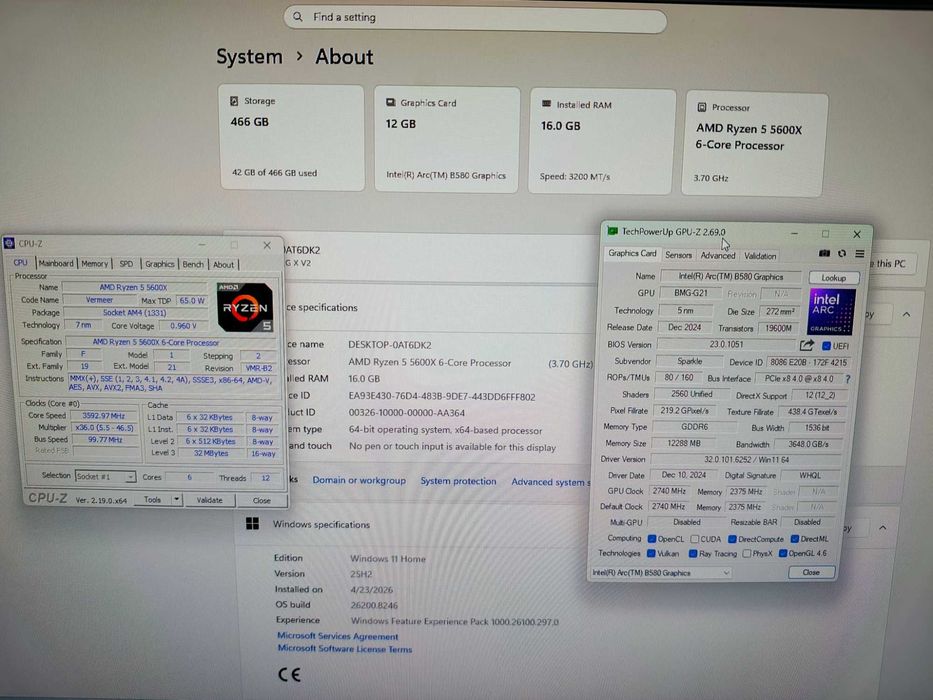Open the Bench tab in CPU-Z
The width and height of the screenshot is (933, 700).
[x=193, y=264]
